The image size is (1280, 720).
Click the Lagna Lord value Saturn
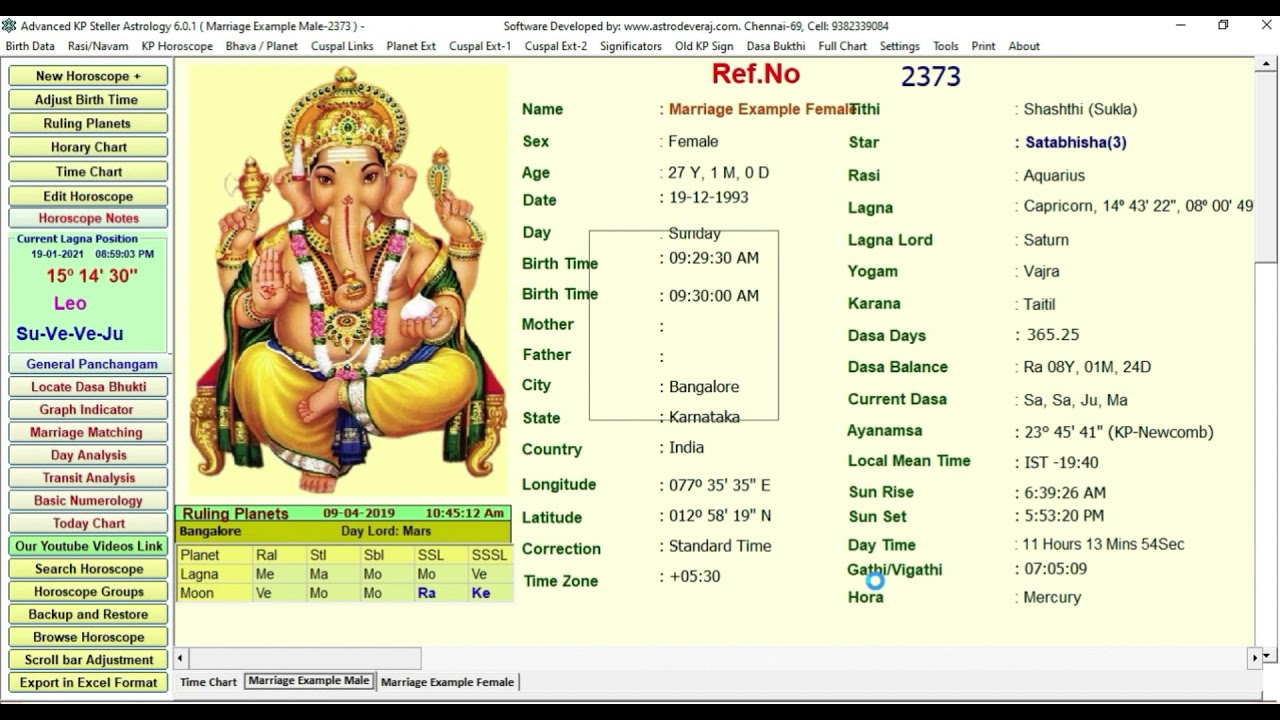[1046, 240]
